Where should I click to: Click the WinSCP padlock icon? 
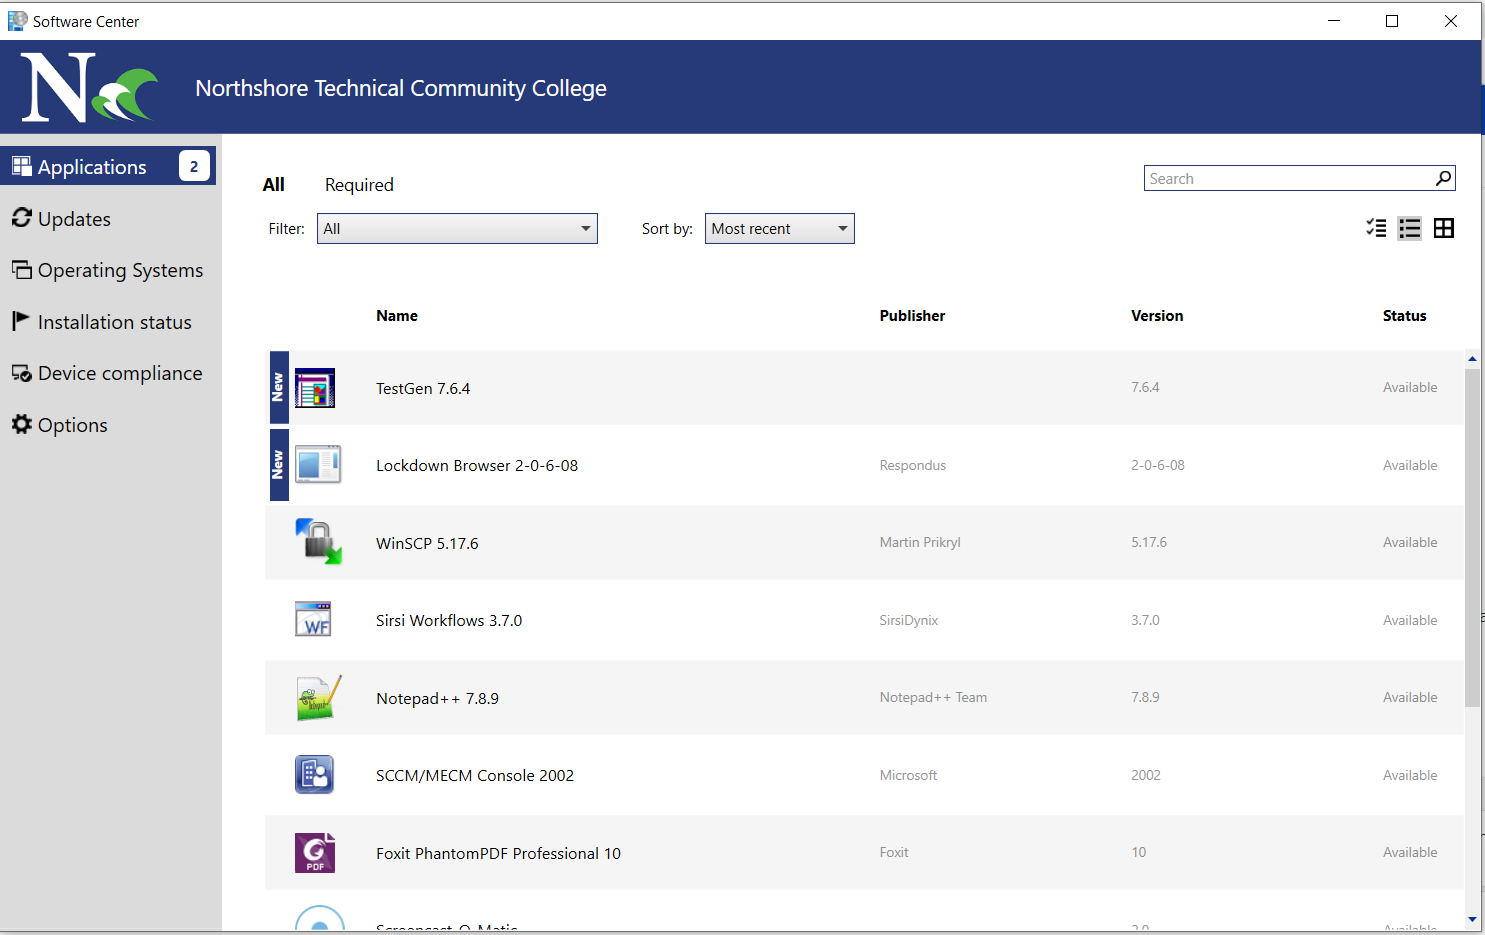(x=318, y=542)
